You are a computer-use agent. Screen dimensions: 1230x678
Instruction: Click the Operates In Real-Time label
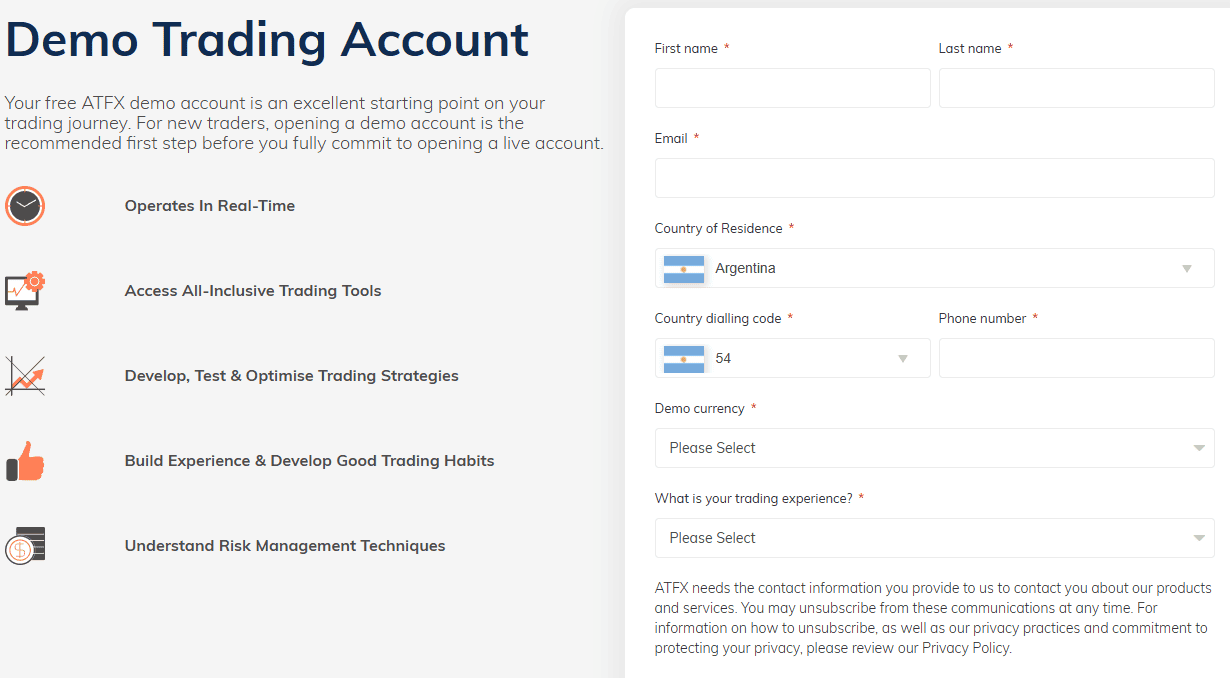point(209,205)
